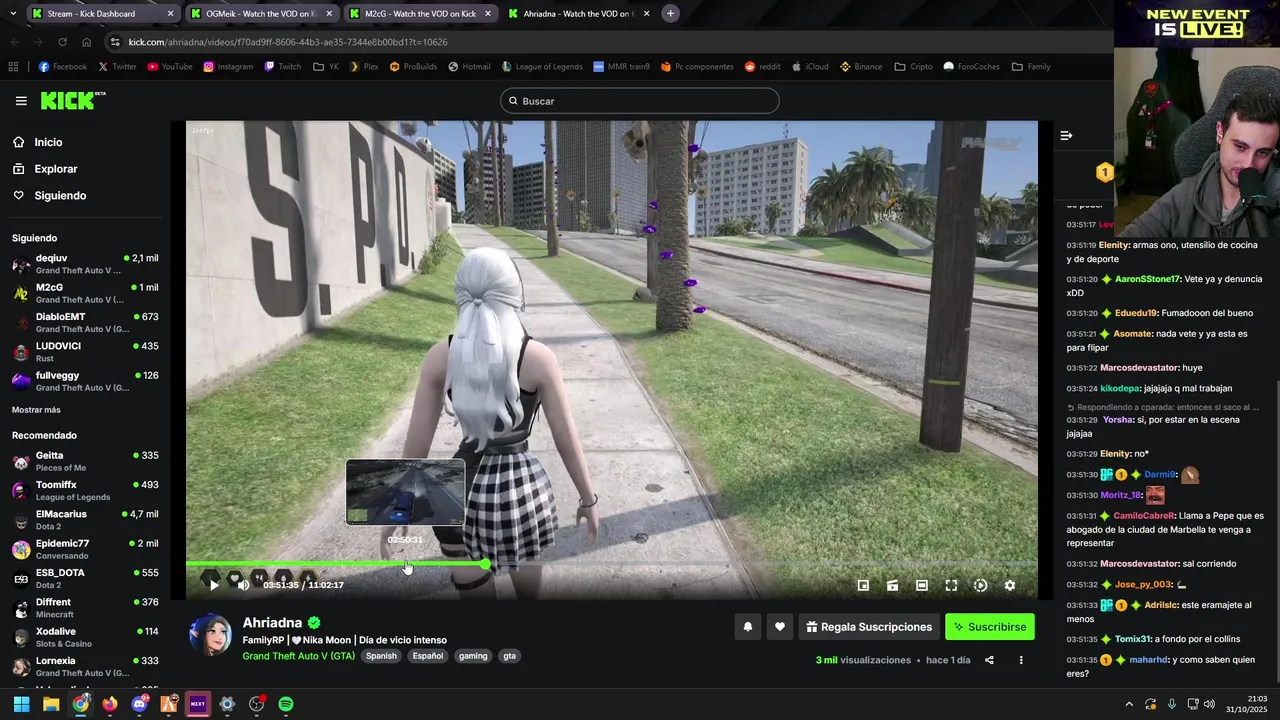Open the Cripto bookmarks folder
Image resolution: width=1280 pixels, height=720 pixels.
(x=913, y=67)
